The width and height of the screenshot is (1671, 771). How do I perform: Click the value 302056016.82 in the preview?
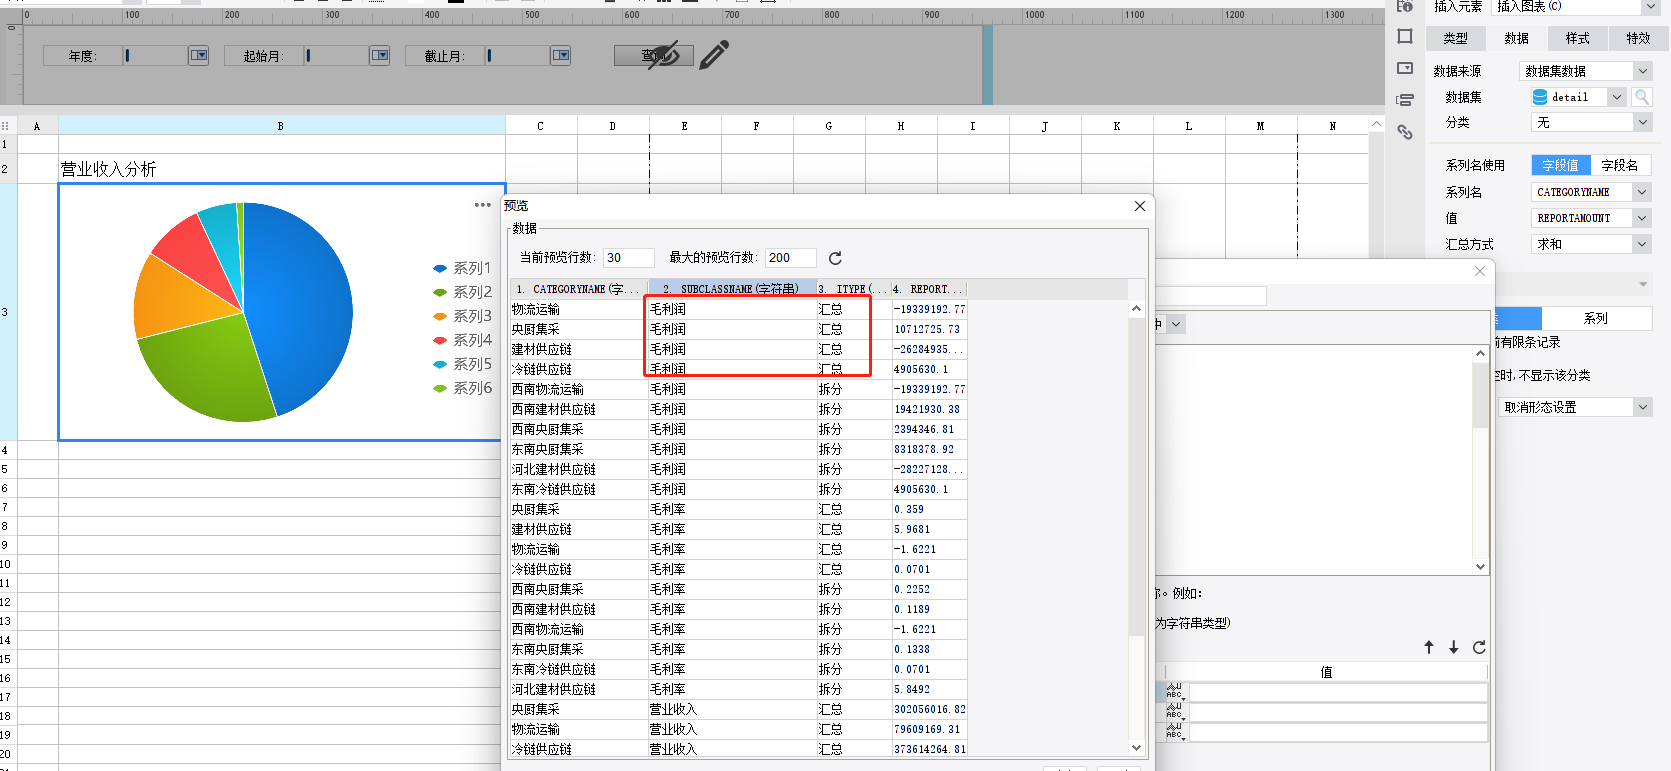[930, 709]
